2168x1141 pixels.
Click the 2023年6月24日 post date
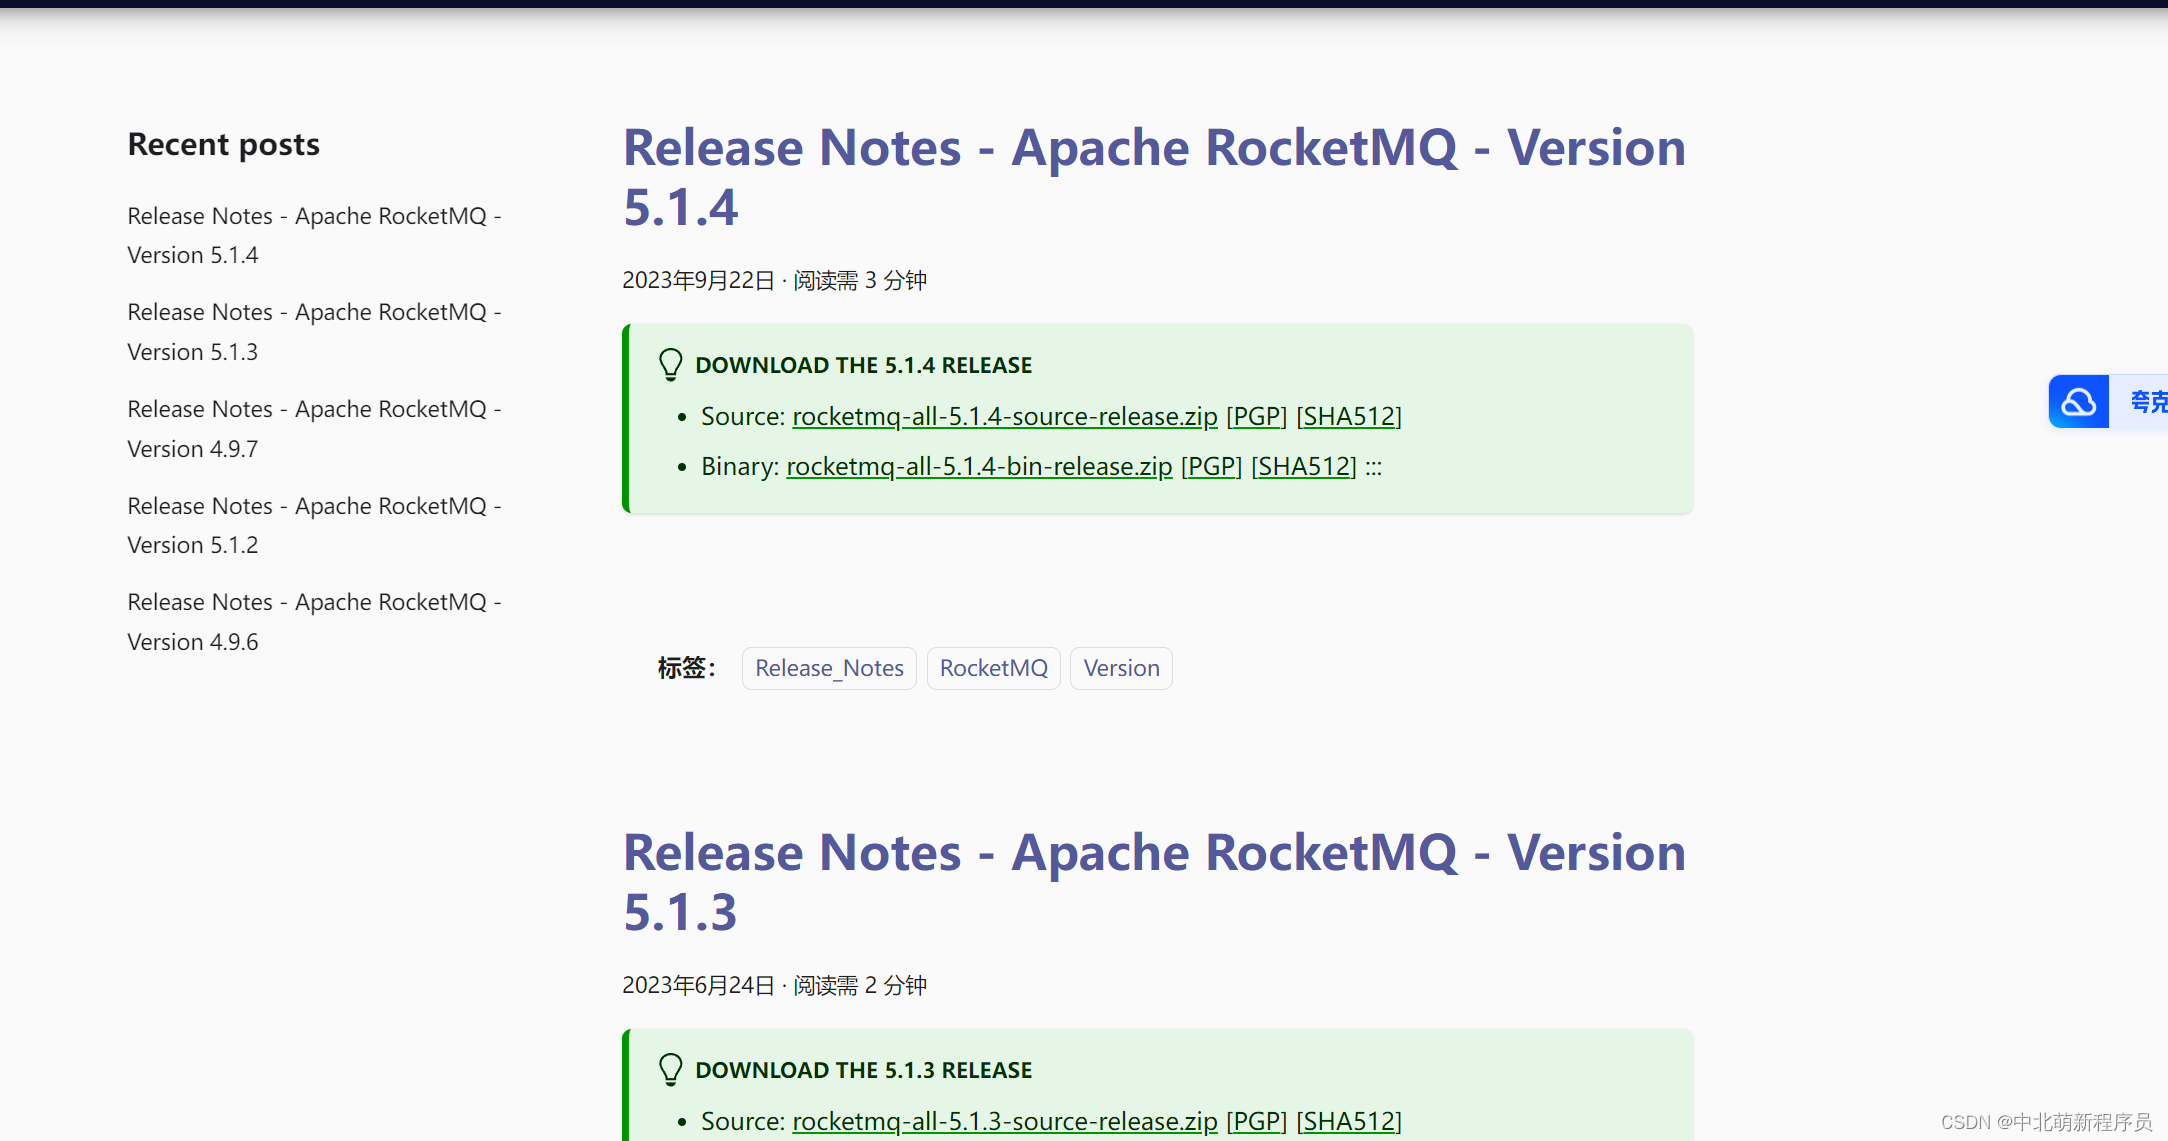click(x=698, y=985)
